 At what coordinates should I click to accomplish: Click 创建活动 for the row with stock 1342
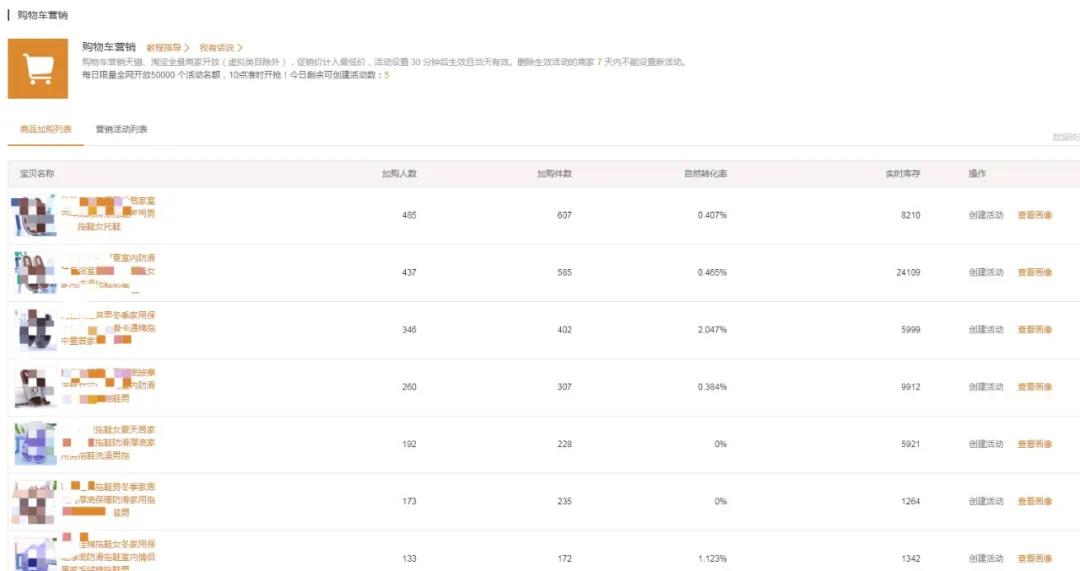pyautogui.click(x=986, y=558)
